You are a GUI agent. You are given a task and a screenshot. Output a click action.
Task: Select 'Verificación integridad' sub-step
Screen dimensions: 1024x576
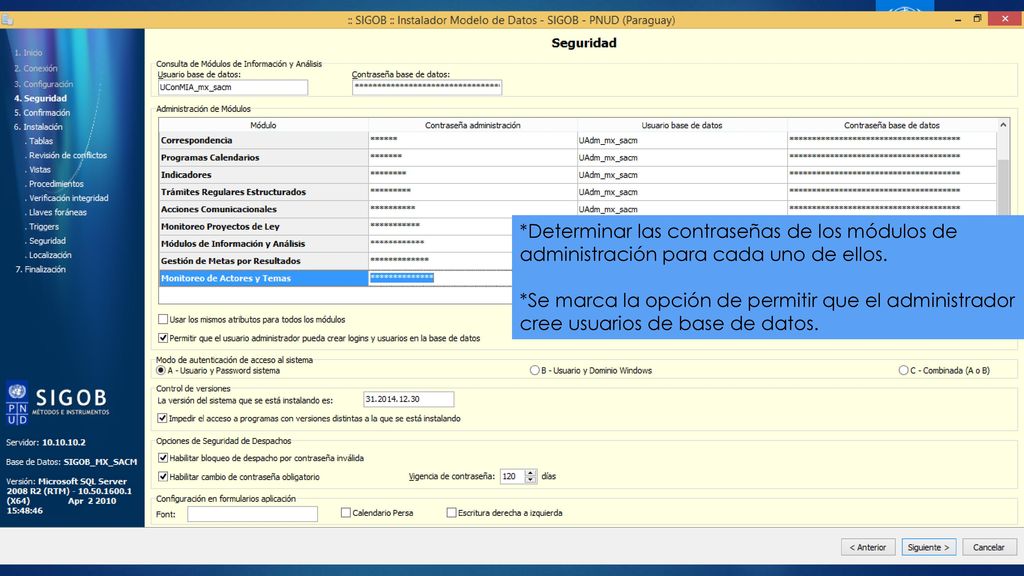67,199
